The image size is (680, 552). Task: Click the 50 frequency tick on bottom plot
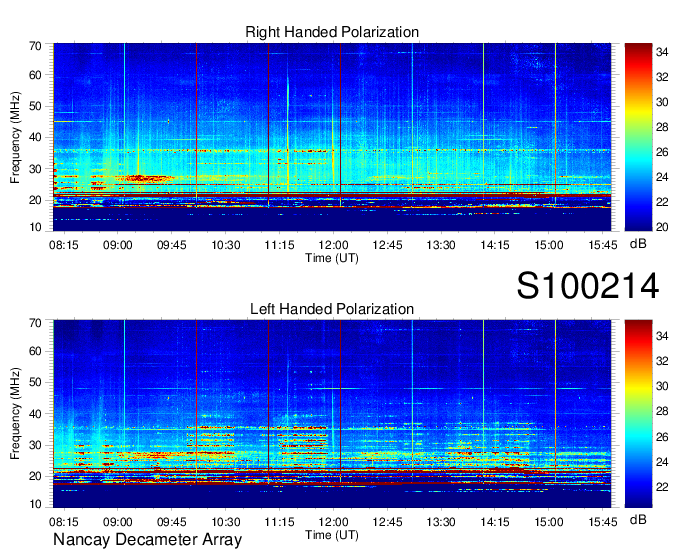pos(35,382)
